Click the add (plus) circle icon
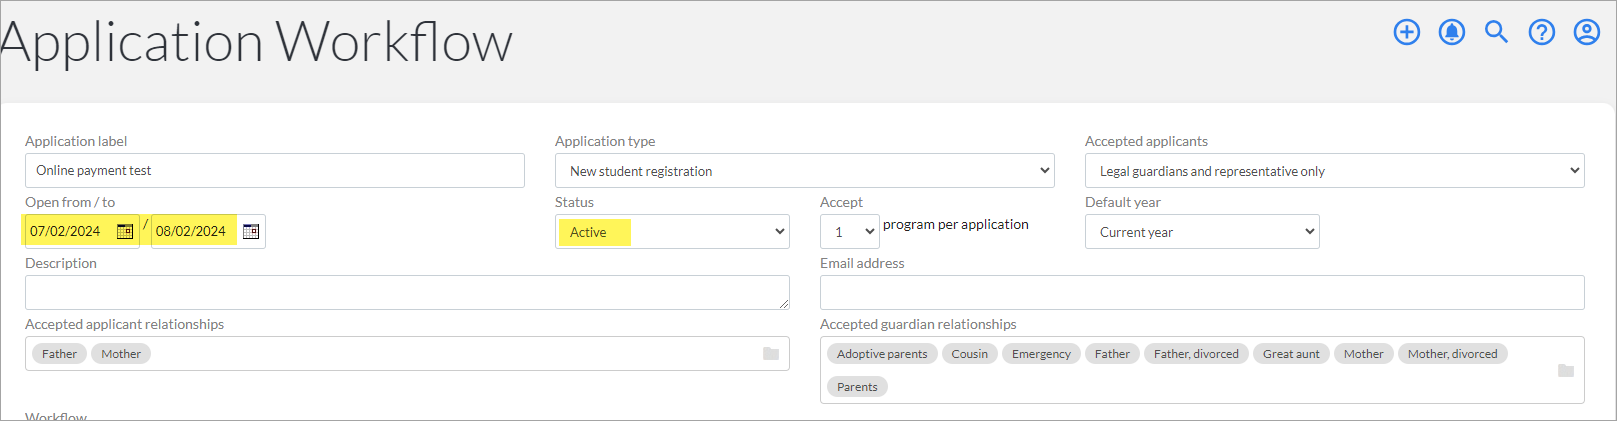 click(x=1407, y=32)
